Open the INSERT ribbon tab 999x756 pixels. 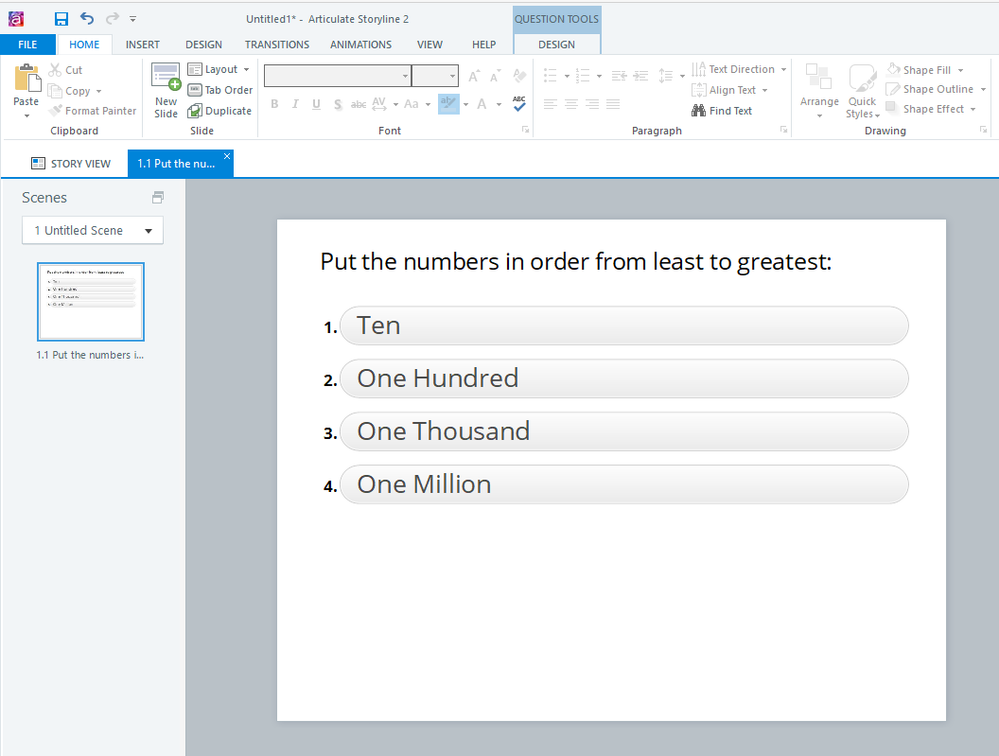143,45
